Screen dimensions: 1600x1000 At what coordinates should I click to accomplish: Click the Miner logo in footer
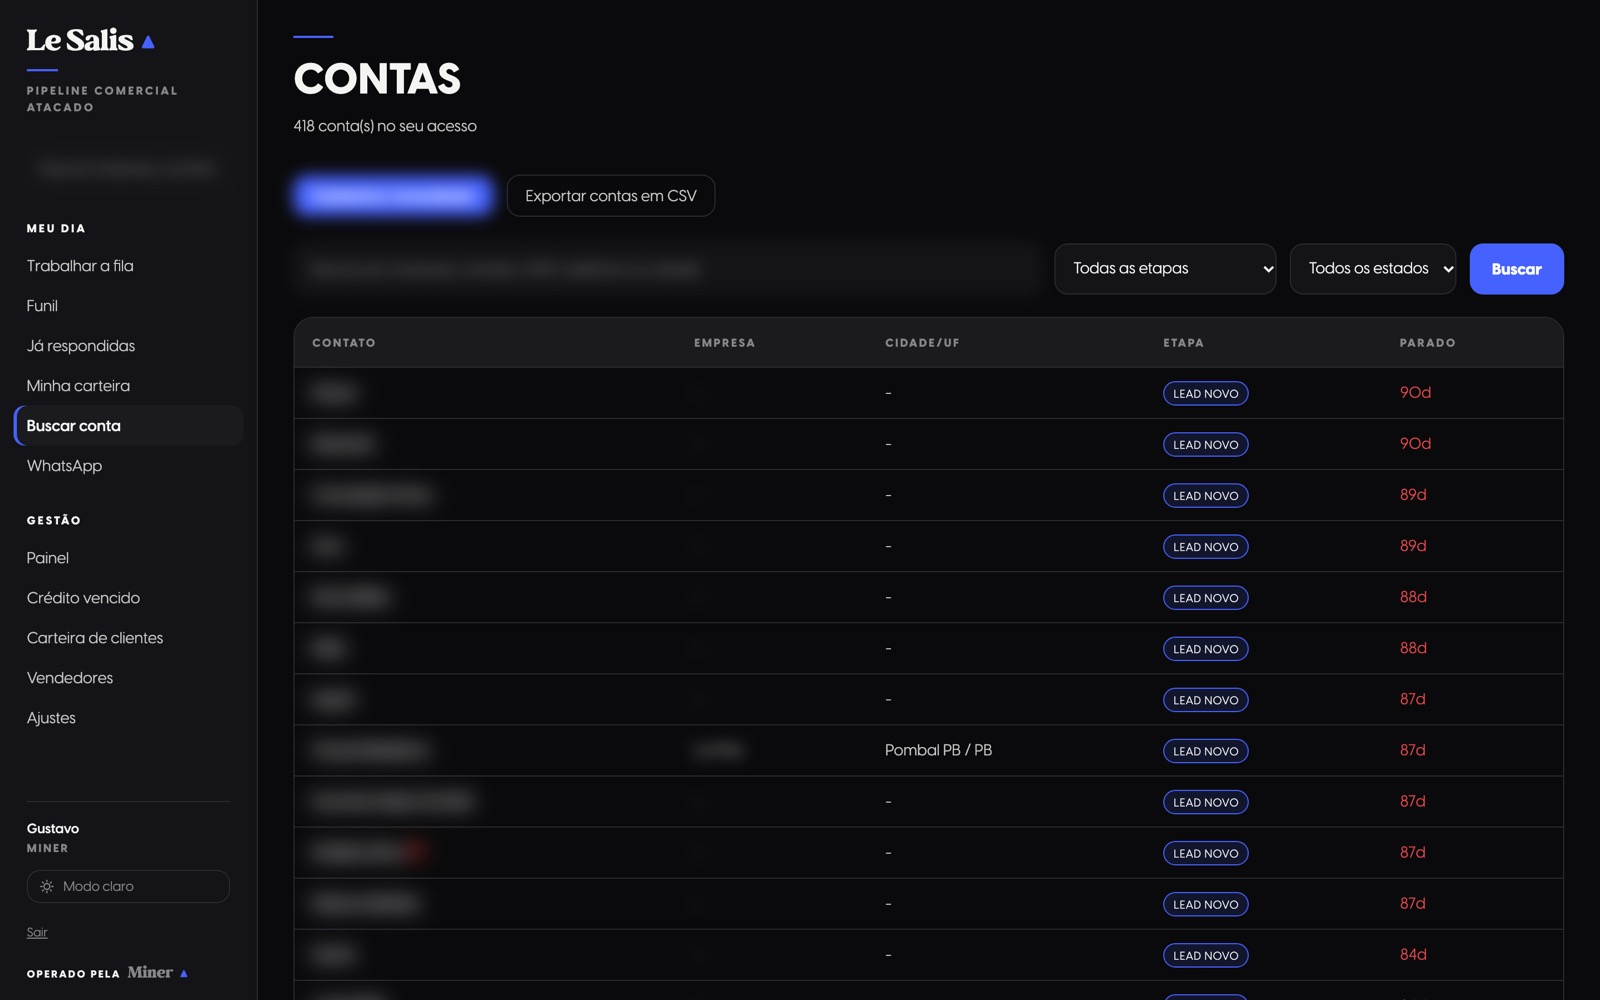pyautogui.click(x=157, y=972)
